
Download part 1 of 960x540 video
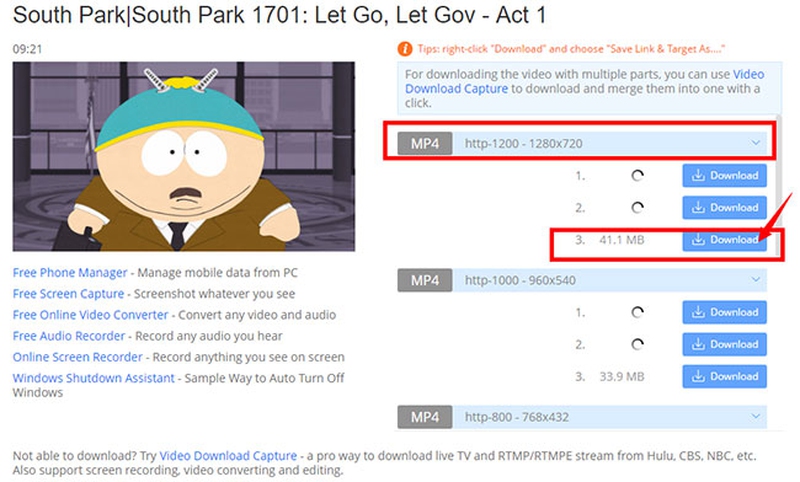click(x=724, y=312)
